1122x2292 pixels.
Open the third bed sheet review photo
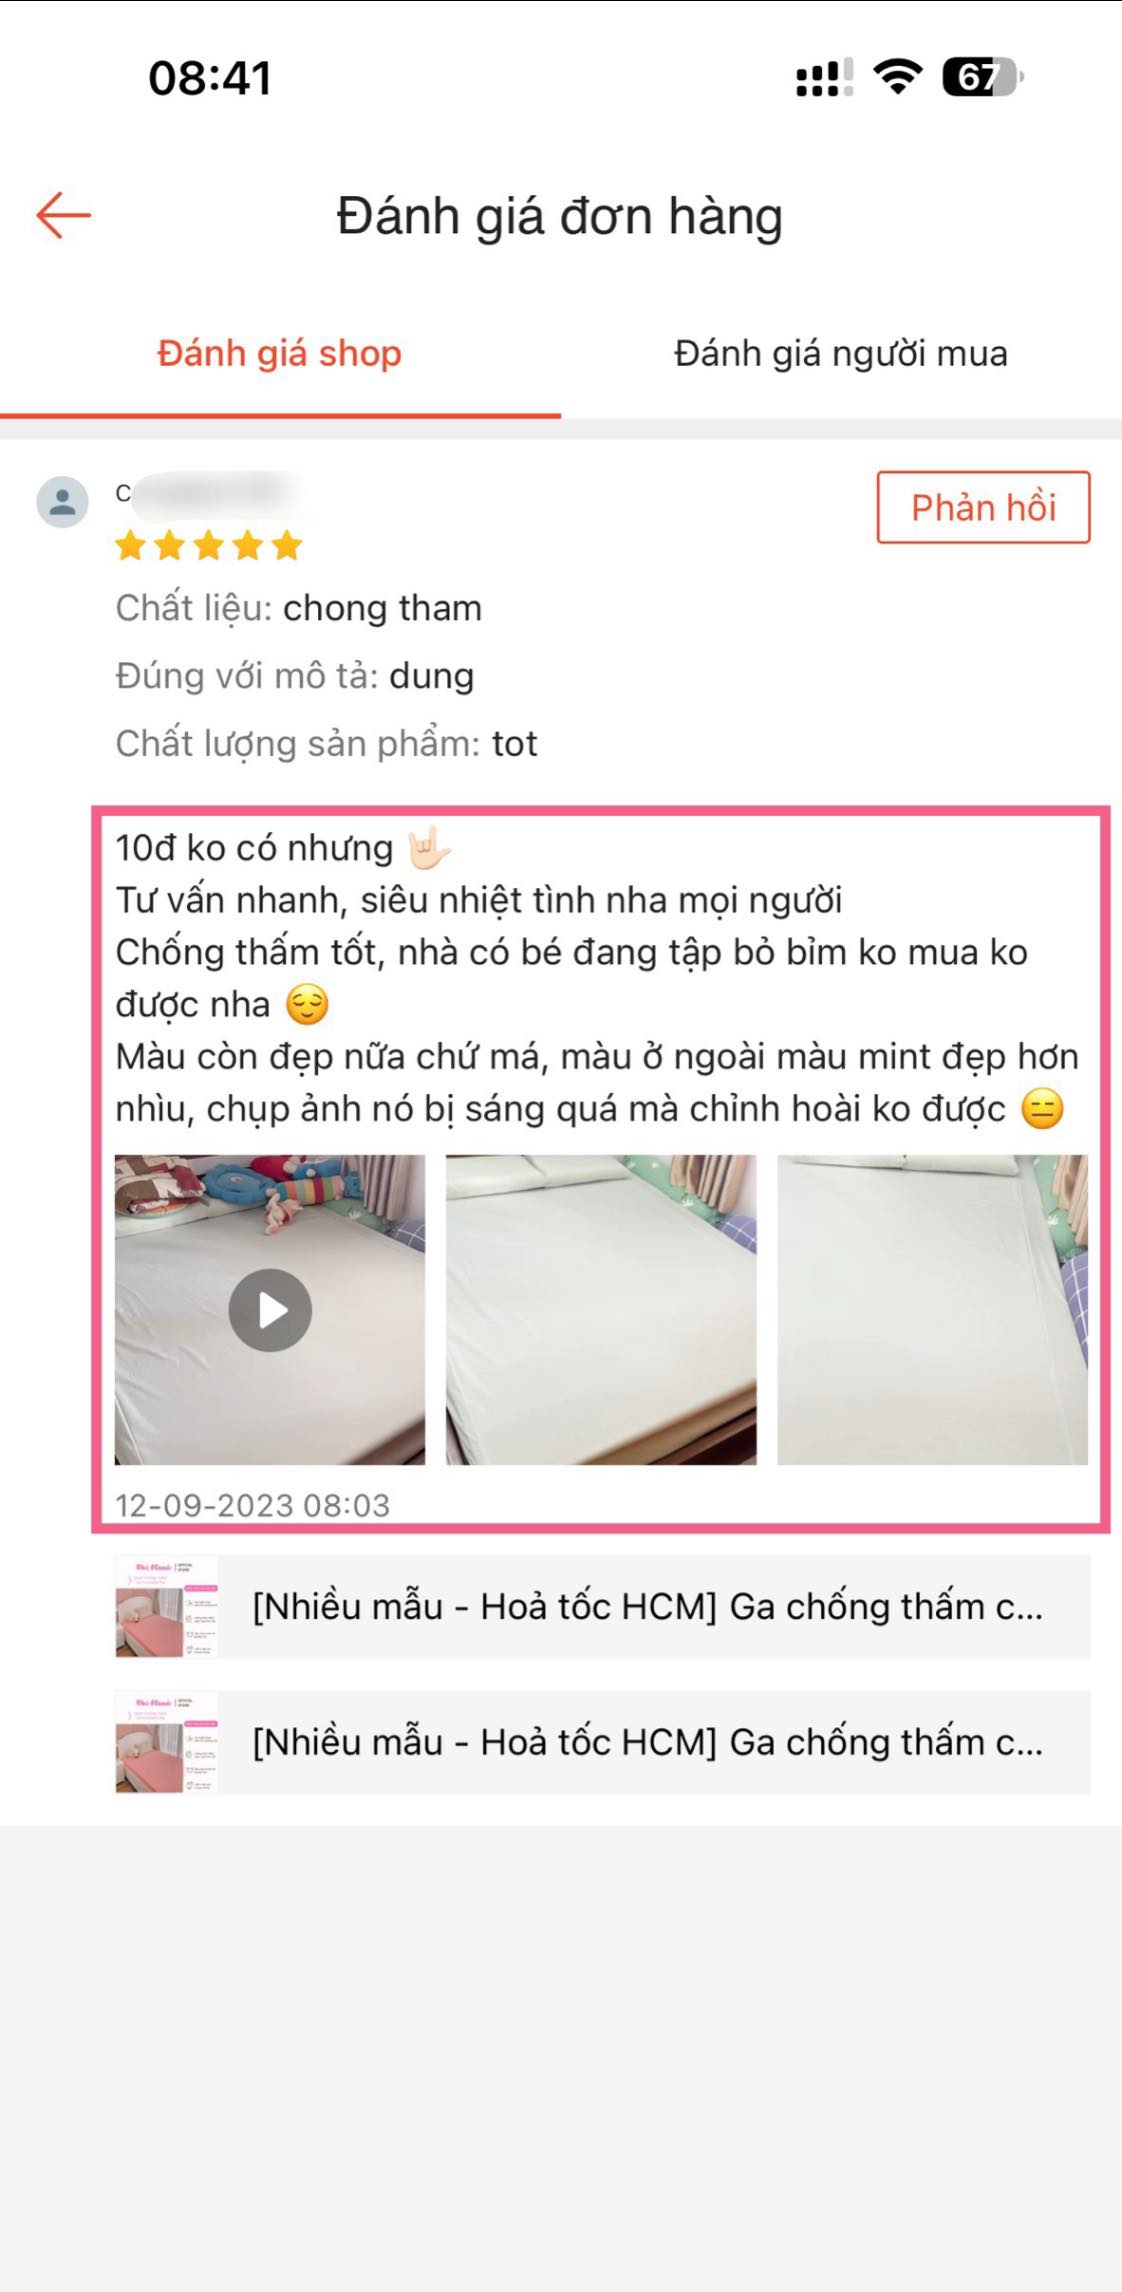click(932, 1310)
